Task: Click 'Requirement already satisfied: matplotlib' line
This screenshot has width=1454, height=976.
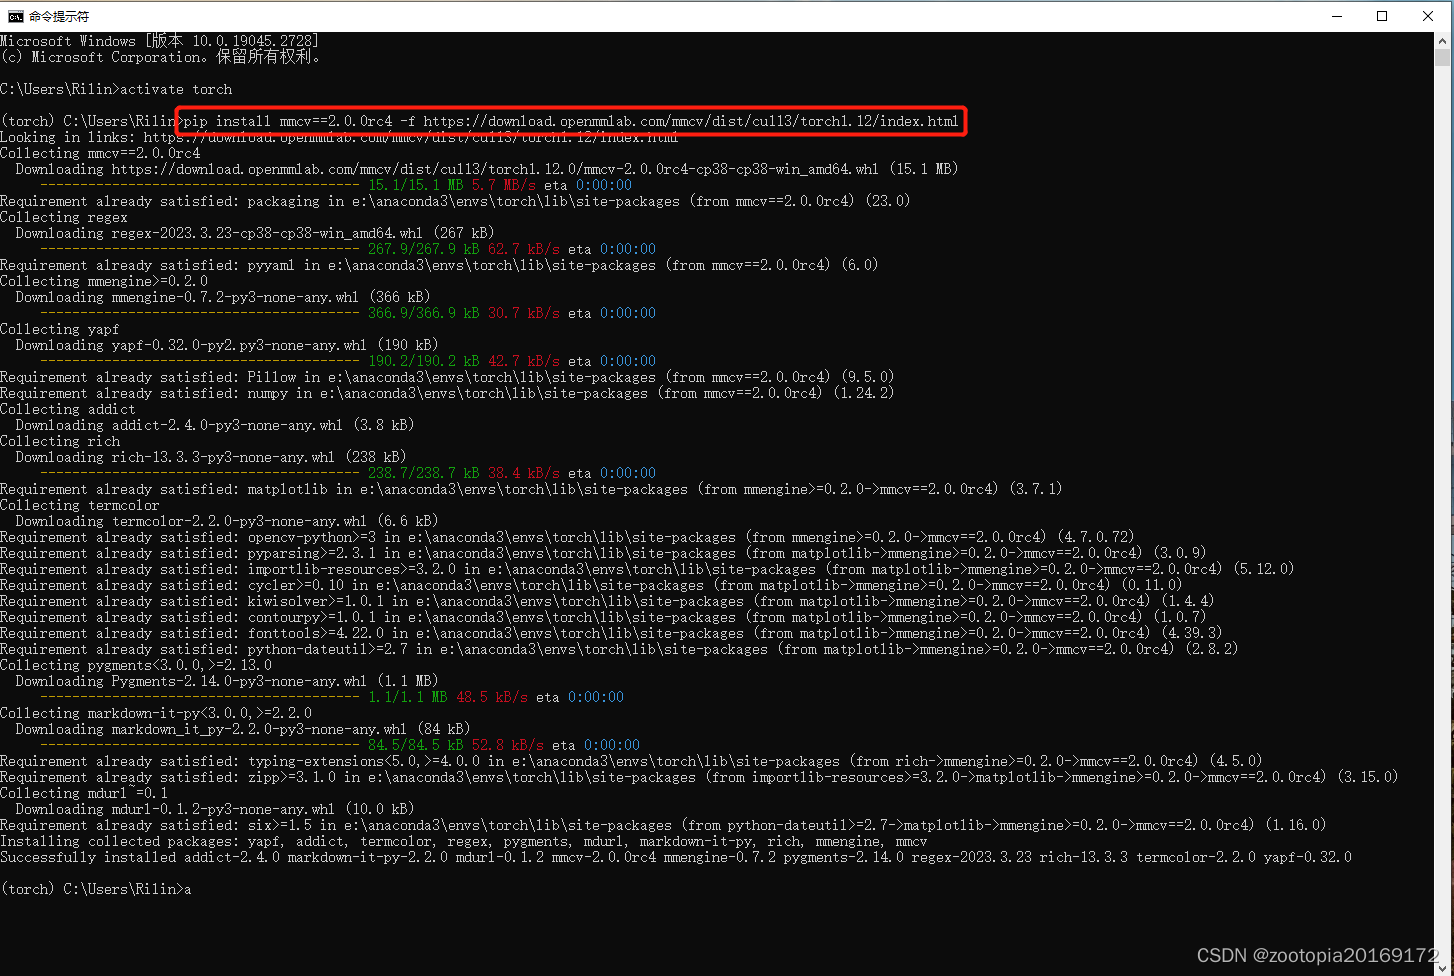Action: point(531,489)
